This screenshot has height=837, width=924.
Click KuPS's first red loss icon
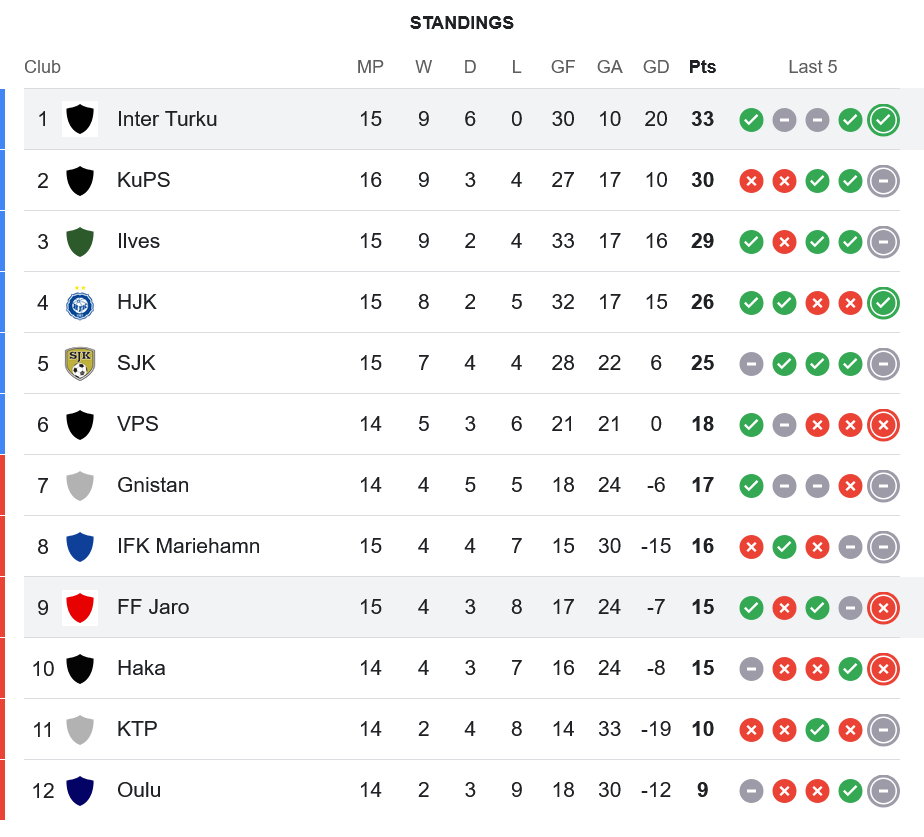(x=751, y=181)
